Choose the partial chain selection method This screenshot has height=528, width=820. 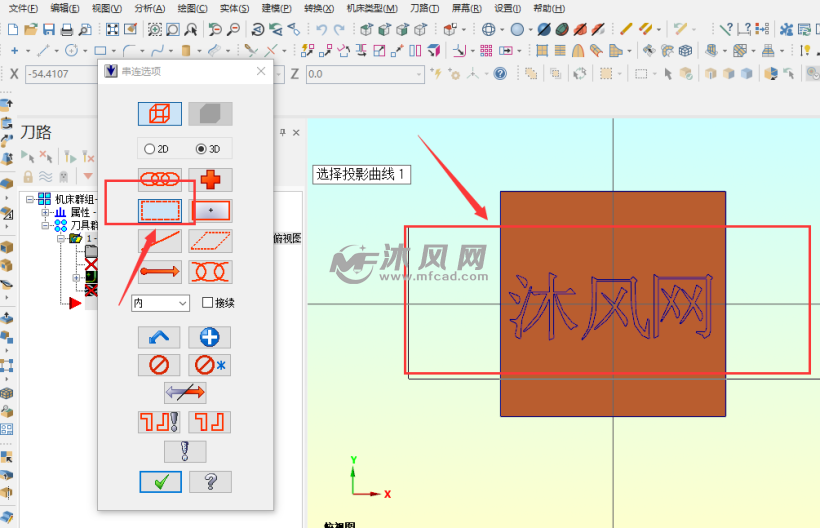click(x=210, y=272)
